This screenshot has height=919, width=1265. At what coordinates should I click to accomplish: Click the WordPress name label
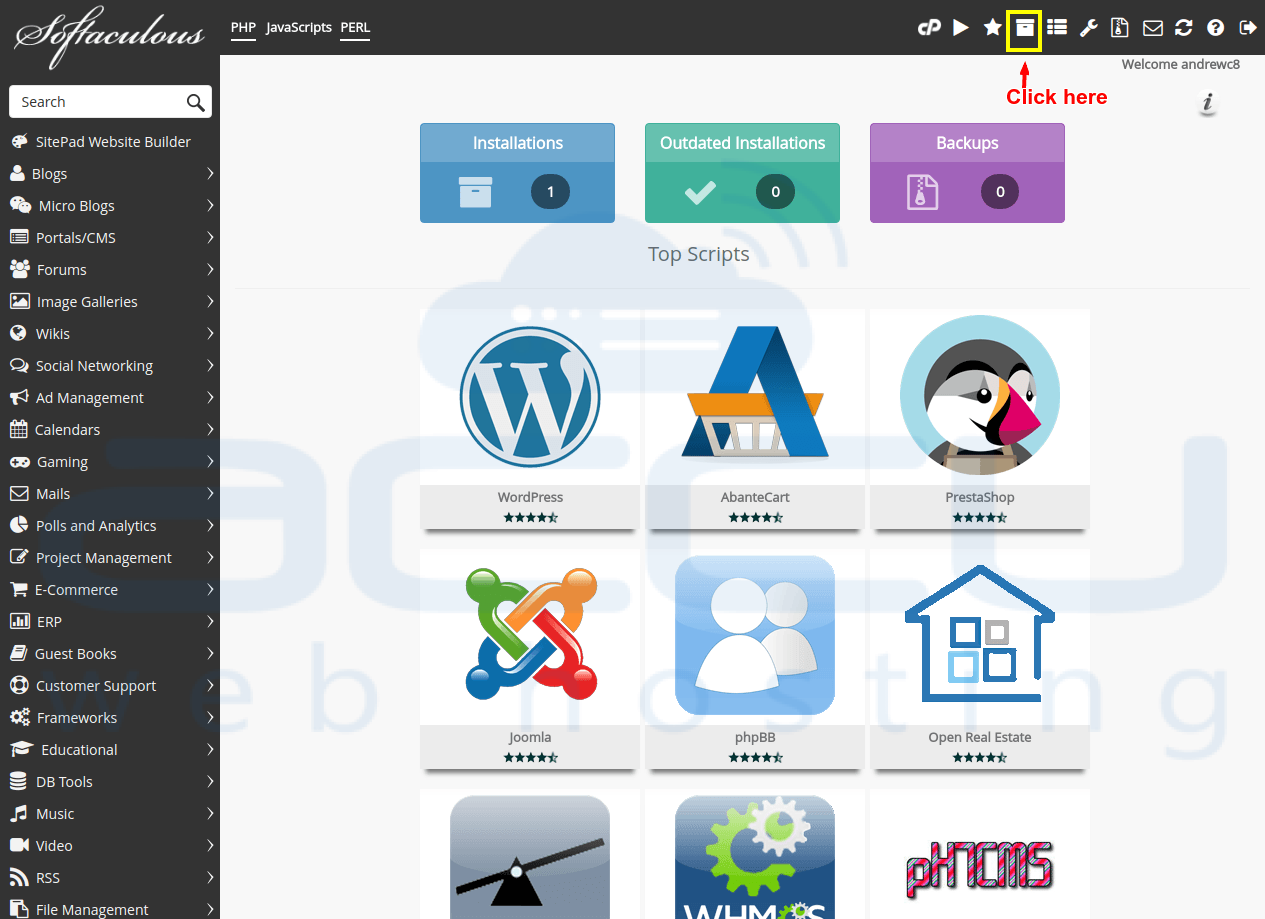(530, 497)
